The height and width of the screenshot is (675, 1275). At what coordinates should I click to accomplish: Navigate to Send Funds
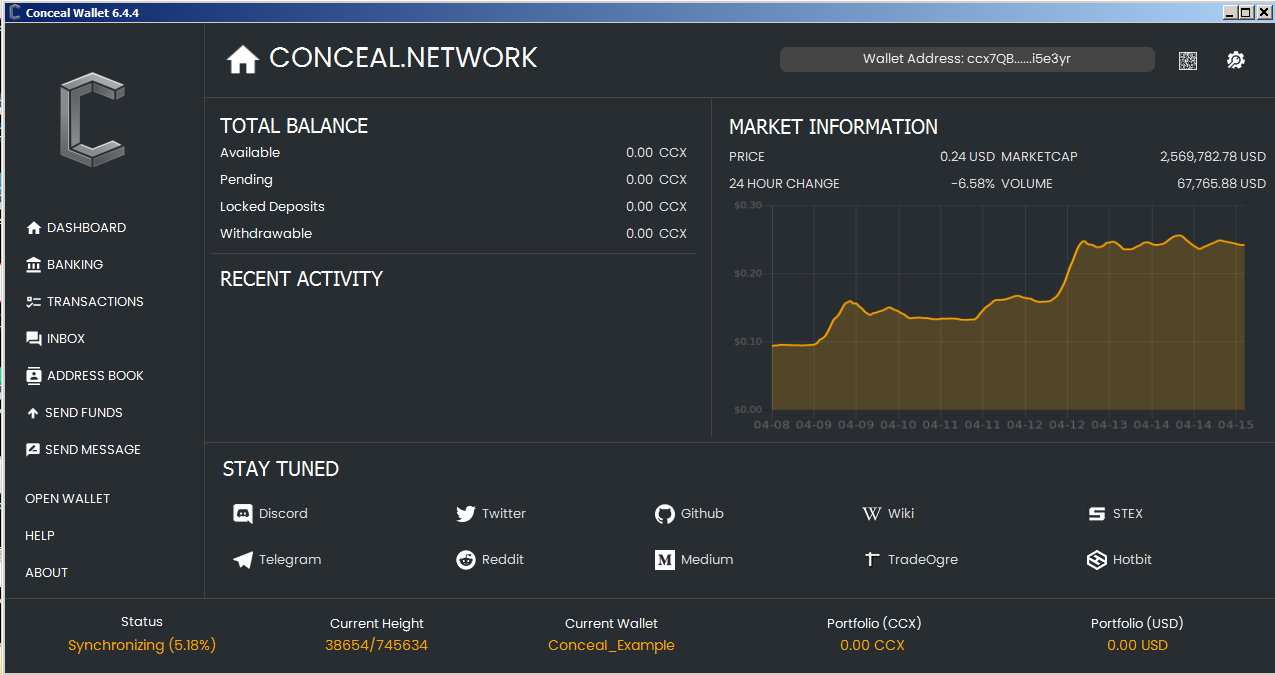(x=83, y=413)
